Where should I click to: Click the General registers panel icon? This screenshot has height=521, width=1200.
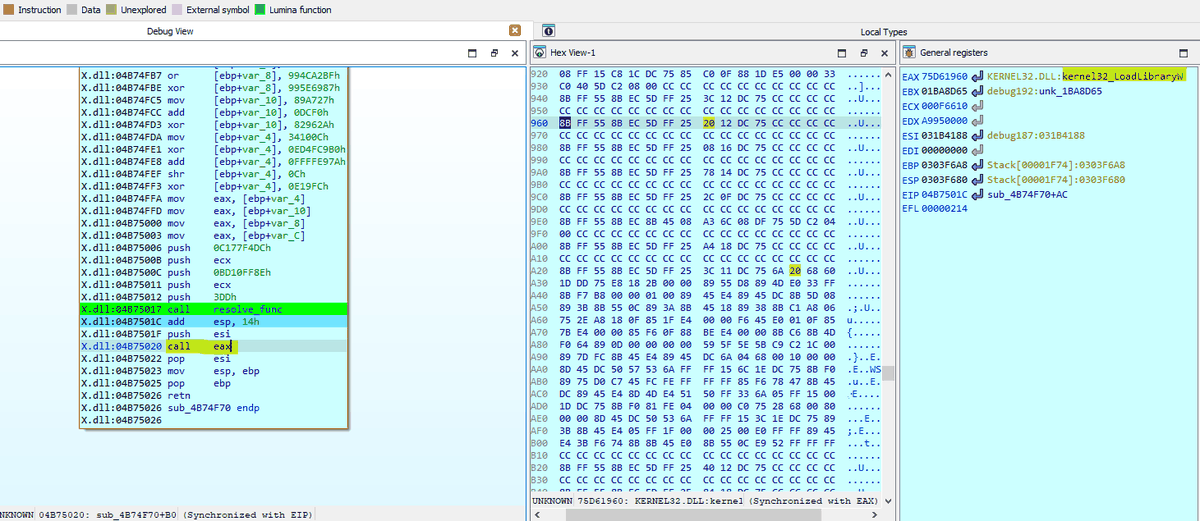909,52
